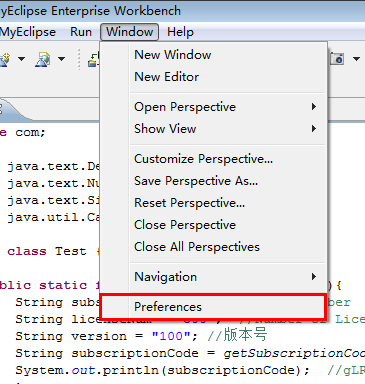Select New Editor menu entry
The height and width of the screenshot is (384, 365).
pyautogui.click(x=213, y=77)
